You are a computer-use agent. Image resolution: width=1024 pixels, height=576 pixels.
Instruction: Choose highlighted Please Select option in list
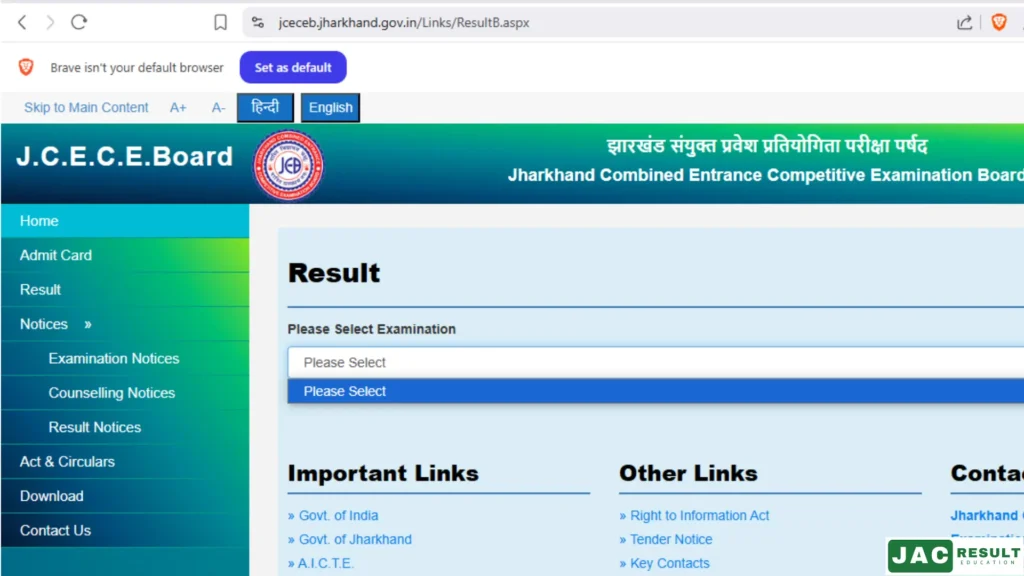click(x=656, y=391)
